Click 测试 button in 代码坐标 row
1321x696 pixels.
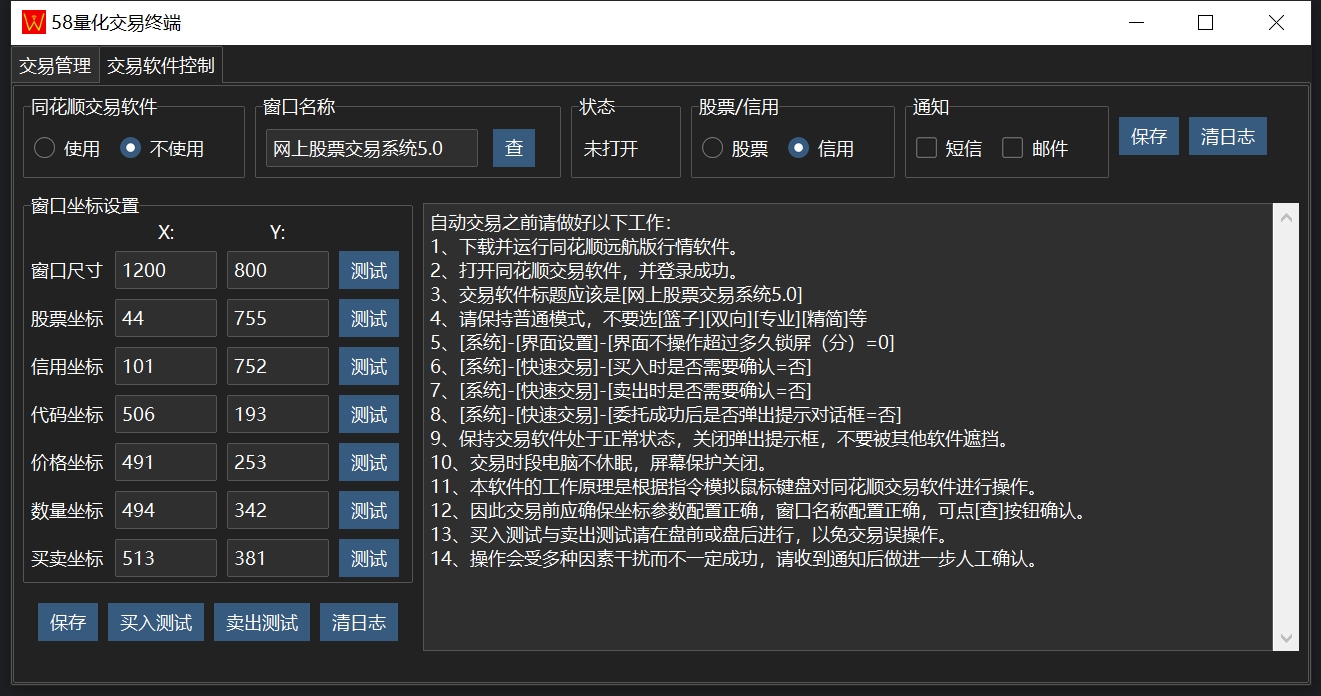click(369, 414)
